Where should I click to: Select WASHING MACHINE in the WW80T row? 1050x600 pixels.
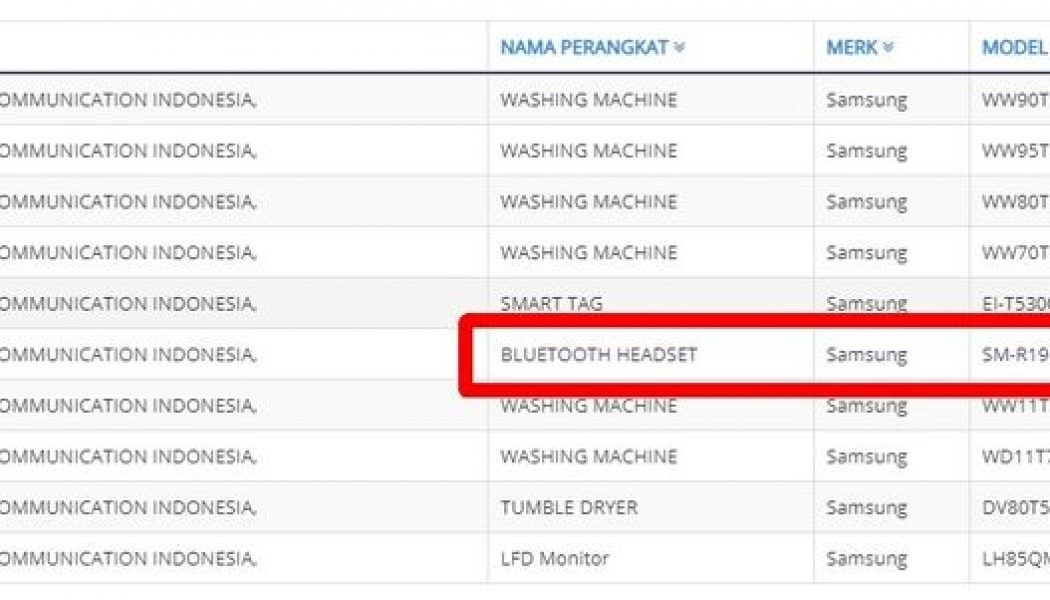pyautogui.click(x=588, y=202)
